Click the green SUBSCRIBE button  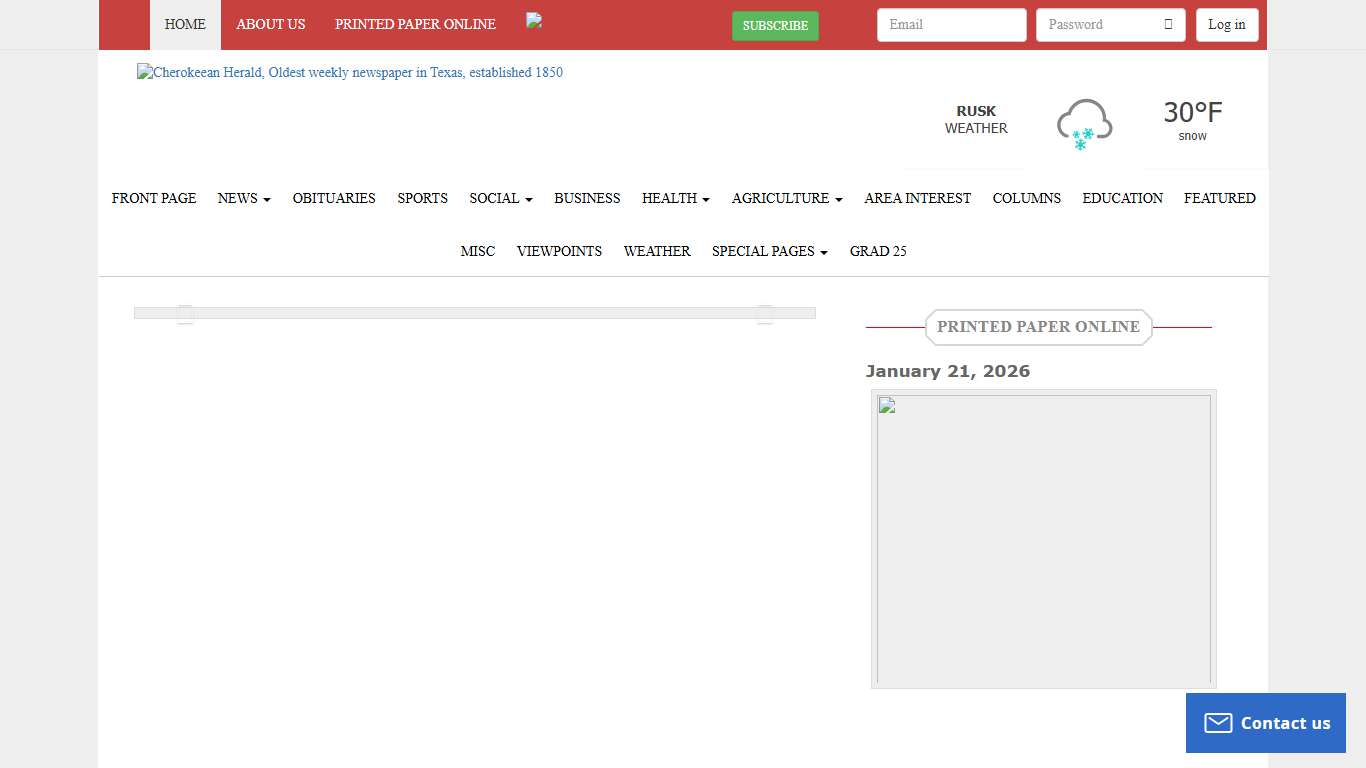tap(775, 26)
